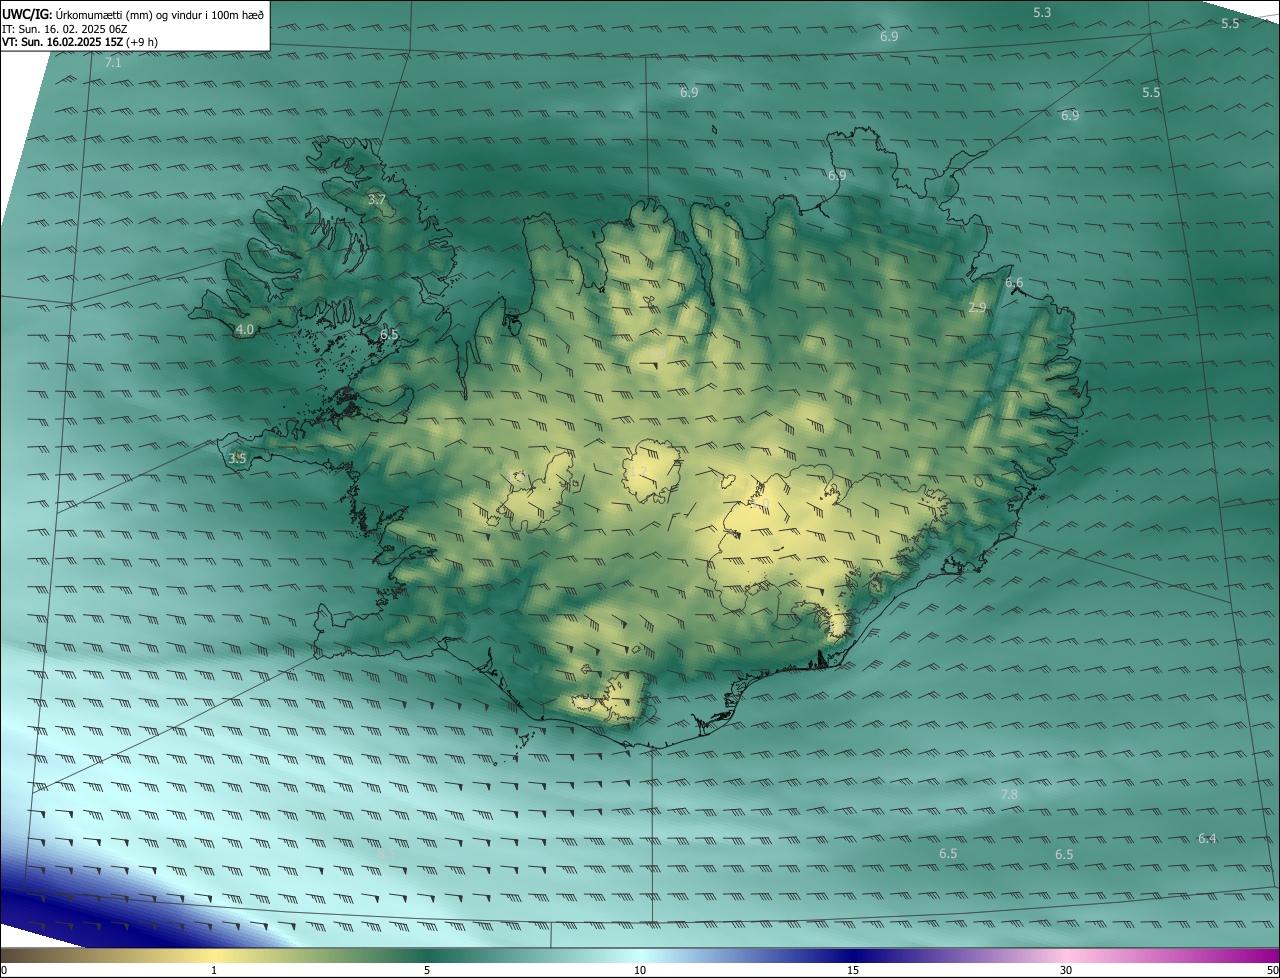Select the 'IT: Sun. 16. 02. 2025 06Z' line
This screenshot has height=978, width=1280.
click(x=65, y=28)
